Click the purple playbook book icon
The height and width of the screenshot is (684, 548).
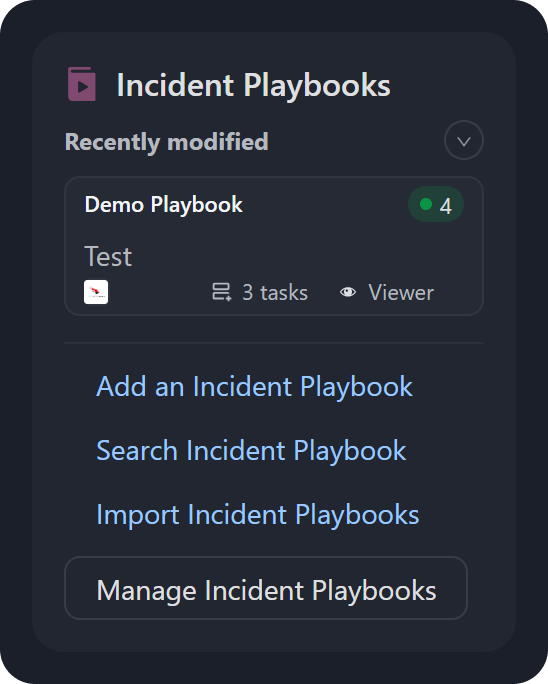pos(82,84)
